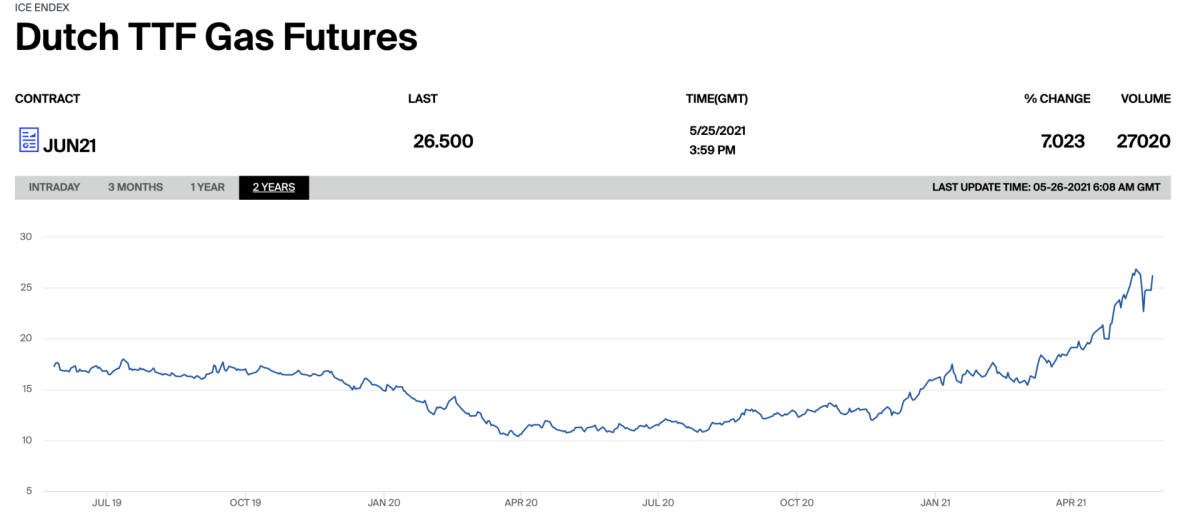Show the 1 YEAR chart view
This screenshot has width=1200, height=515.
click(208, 187)
